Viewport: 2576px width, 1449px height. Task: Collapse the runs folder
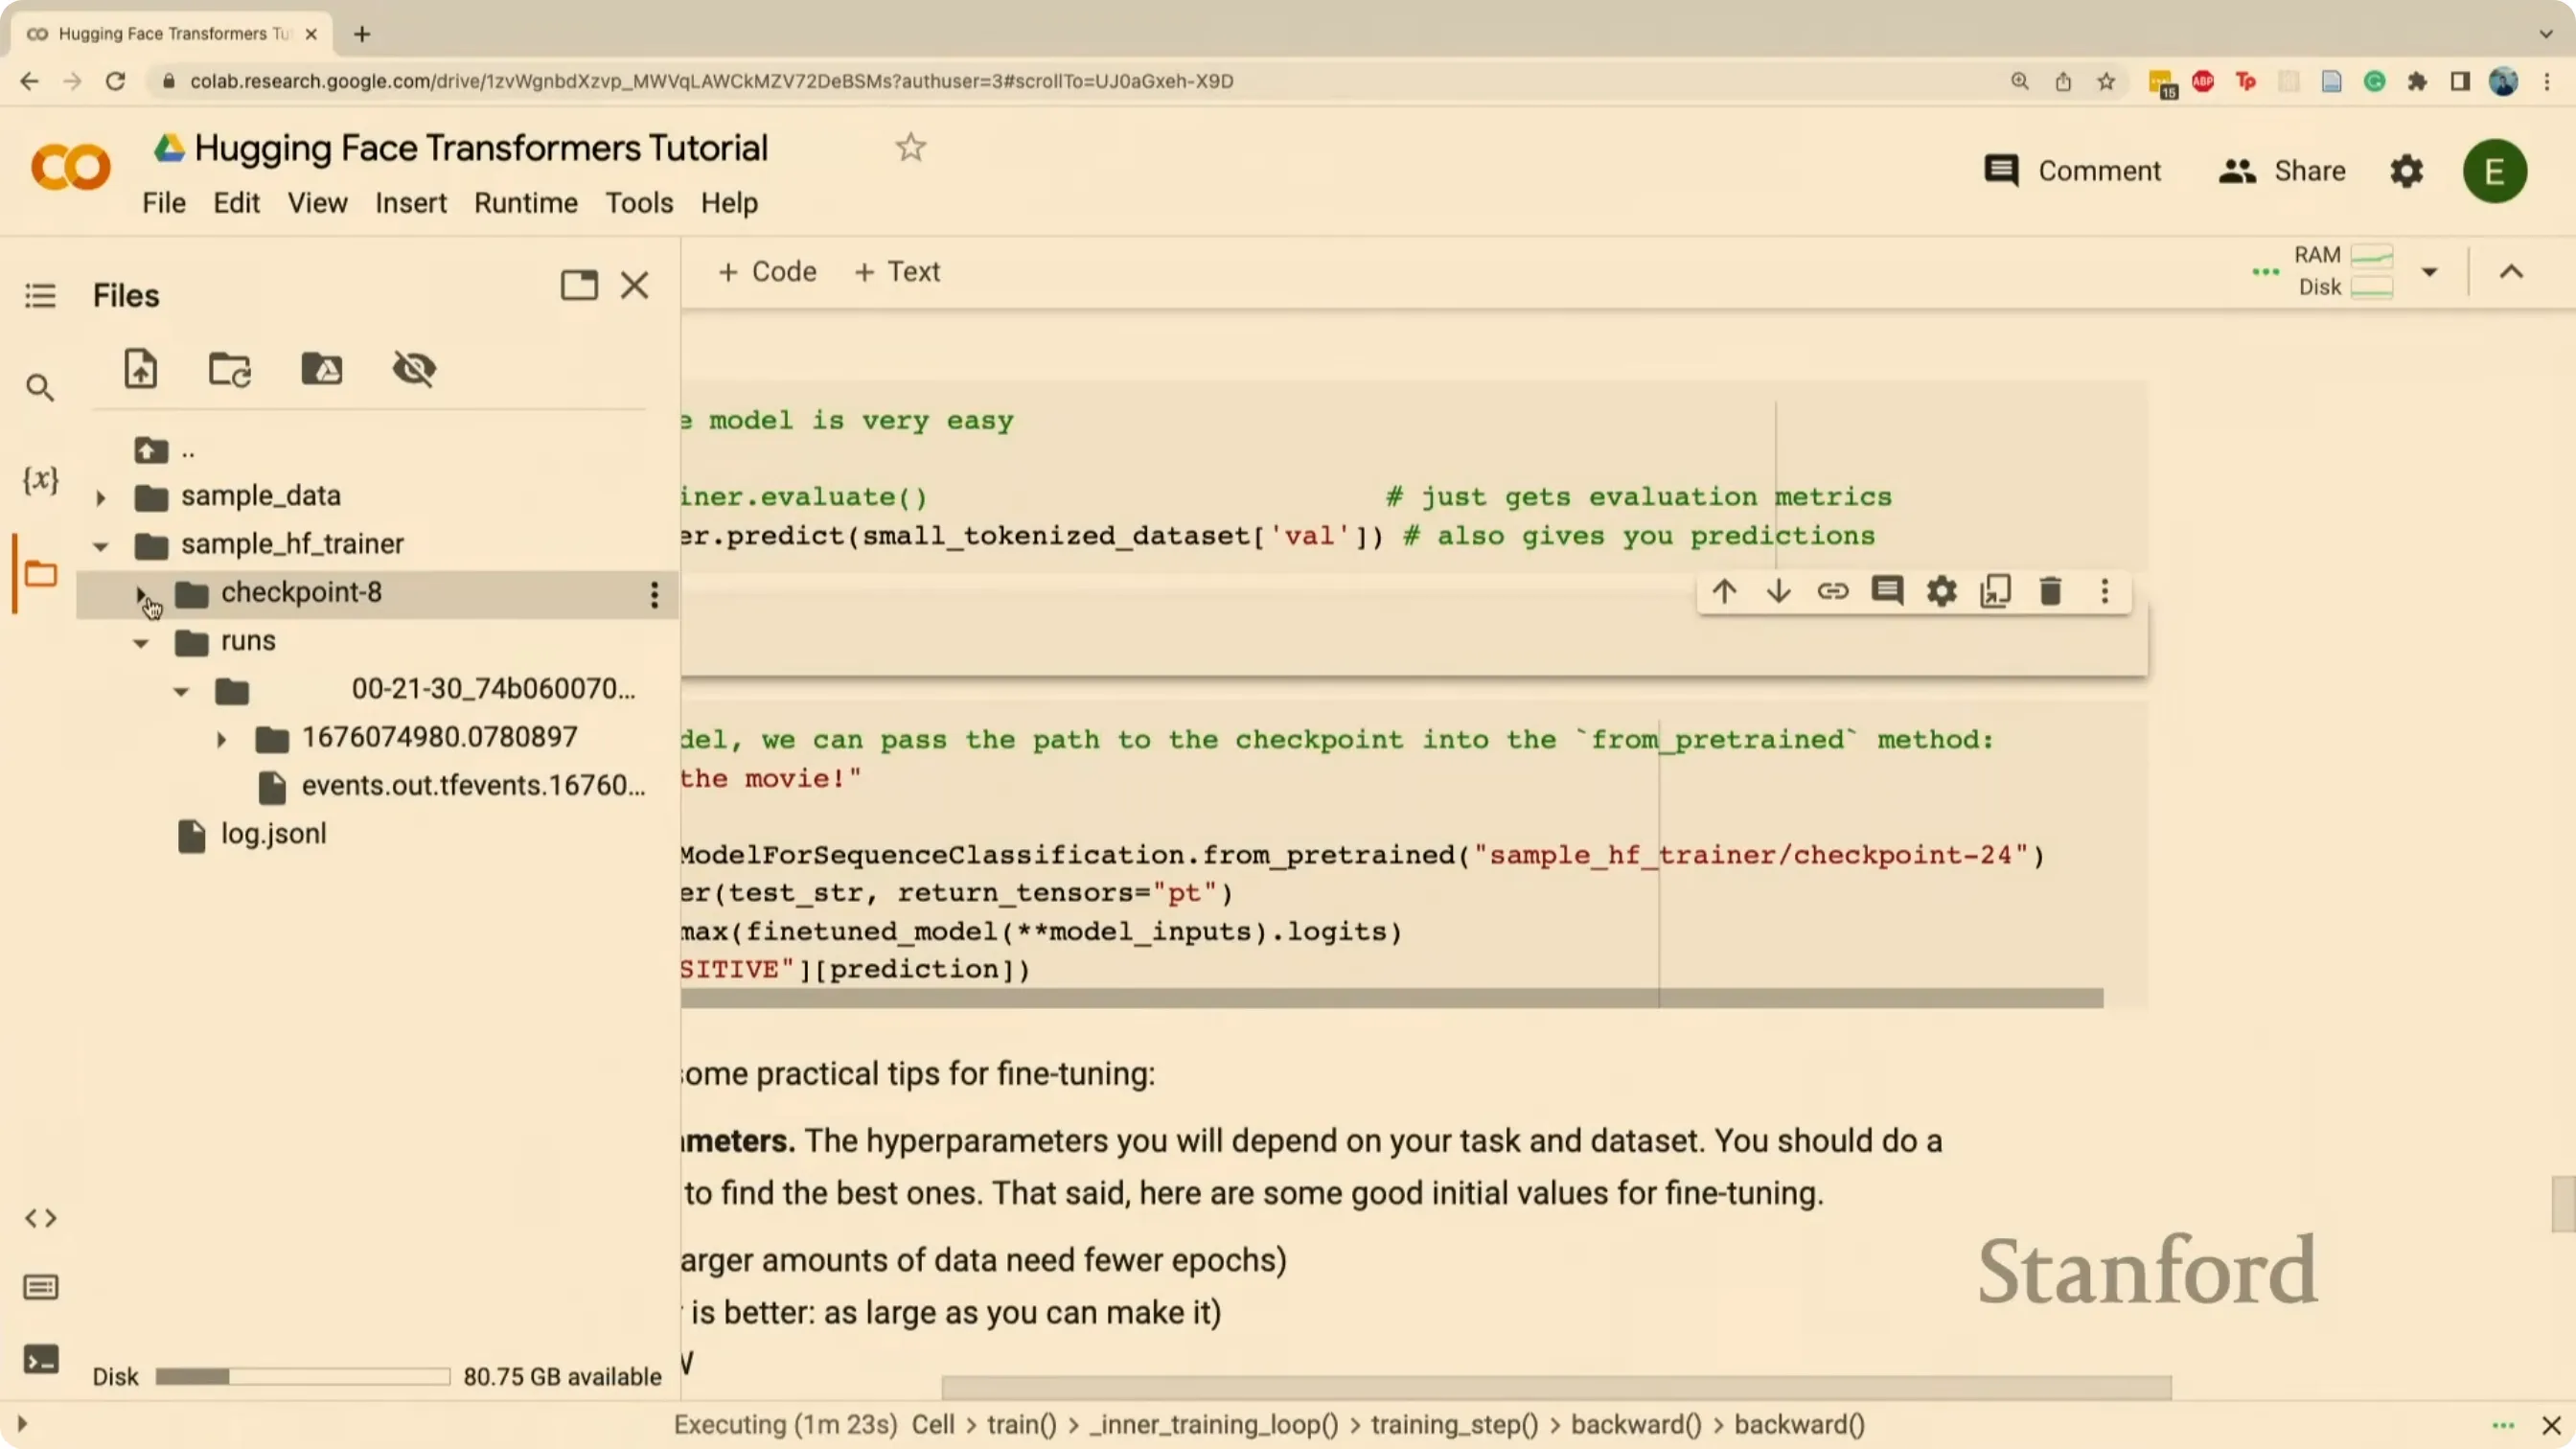141,643
